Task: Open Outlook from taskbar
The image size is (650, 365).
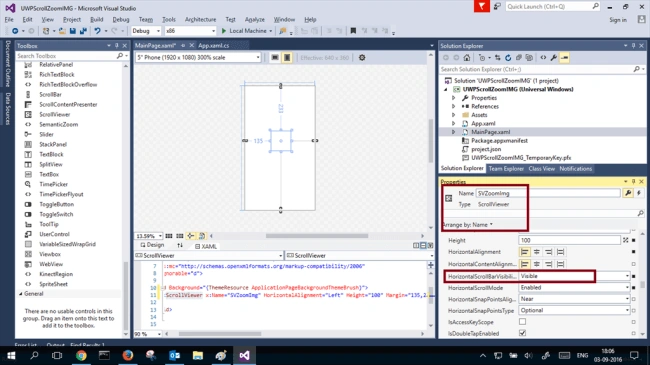Action: pos(175,355)
